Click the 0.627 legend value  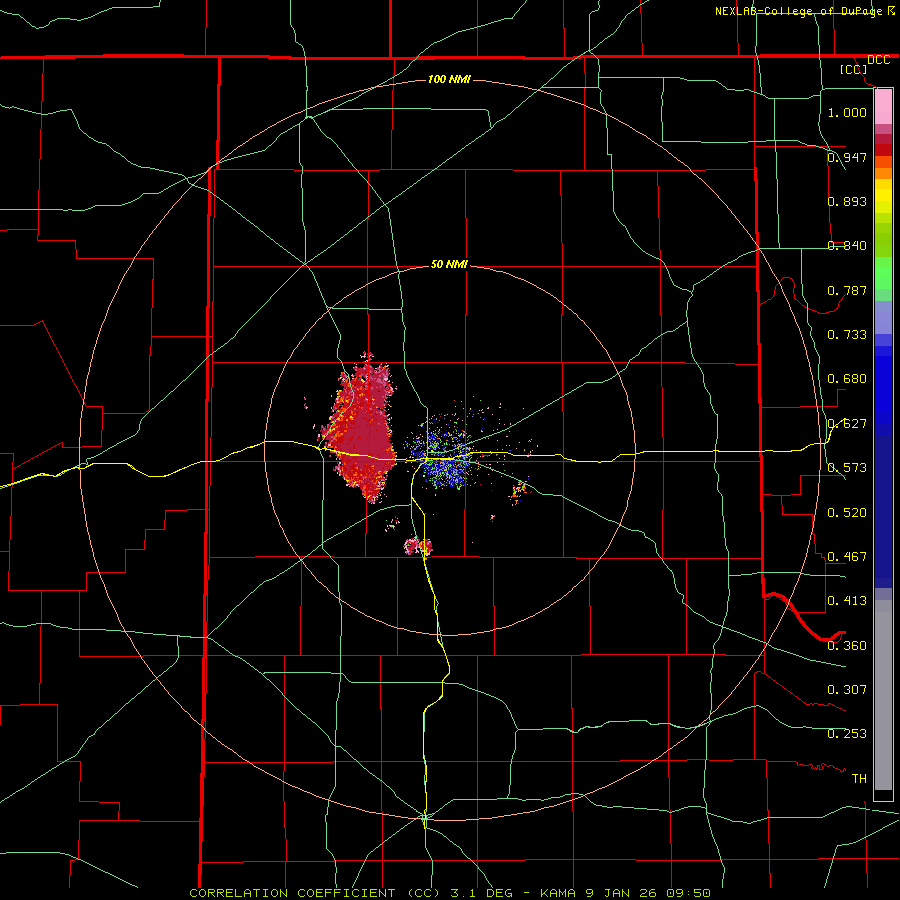click(847, 424)
